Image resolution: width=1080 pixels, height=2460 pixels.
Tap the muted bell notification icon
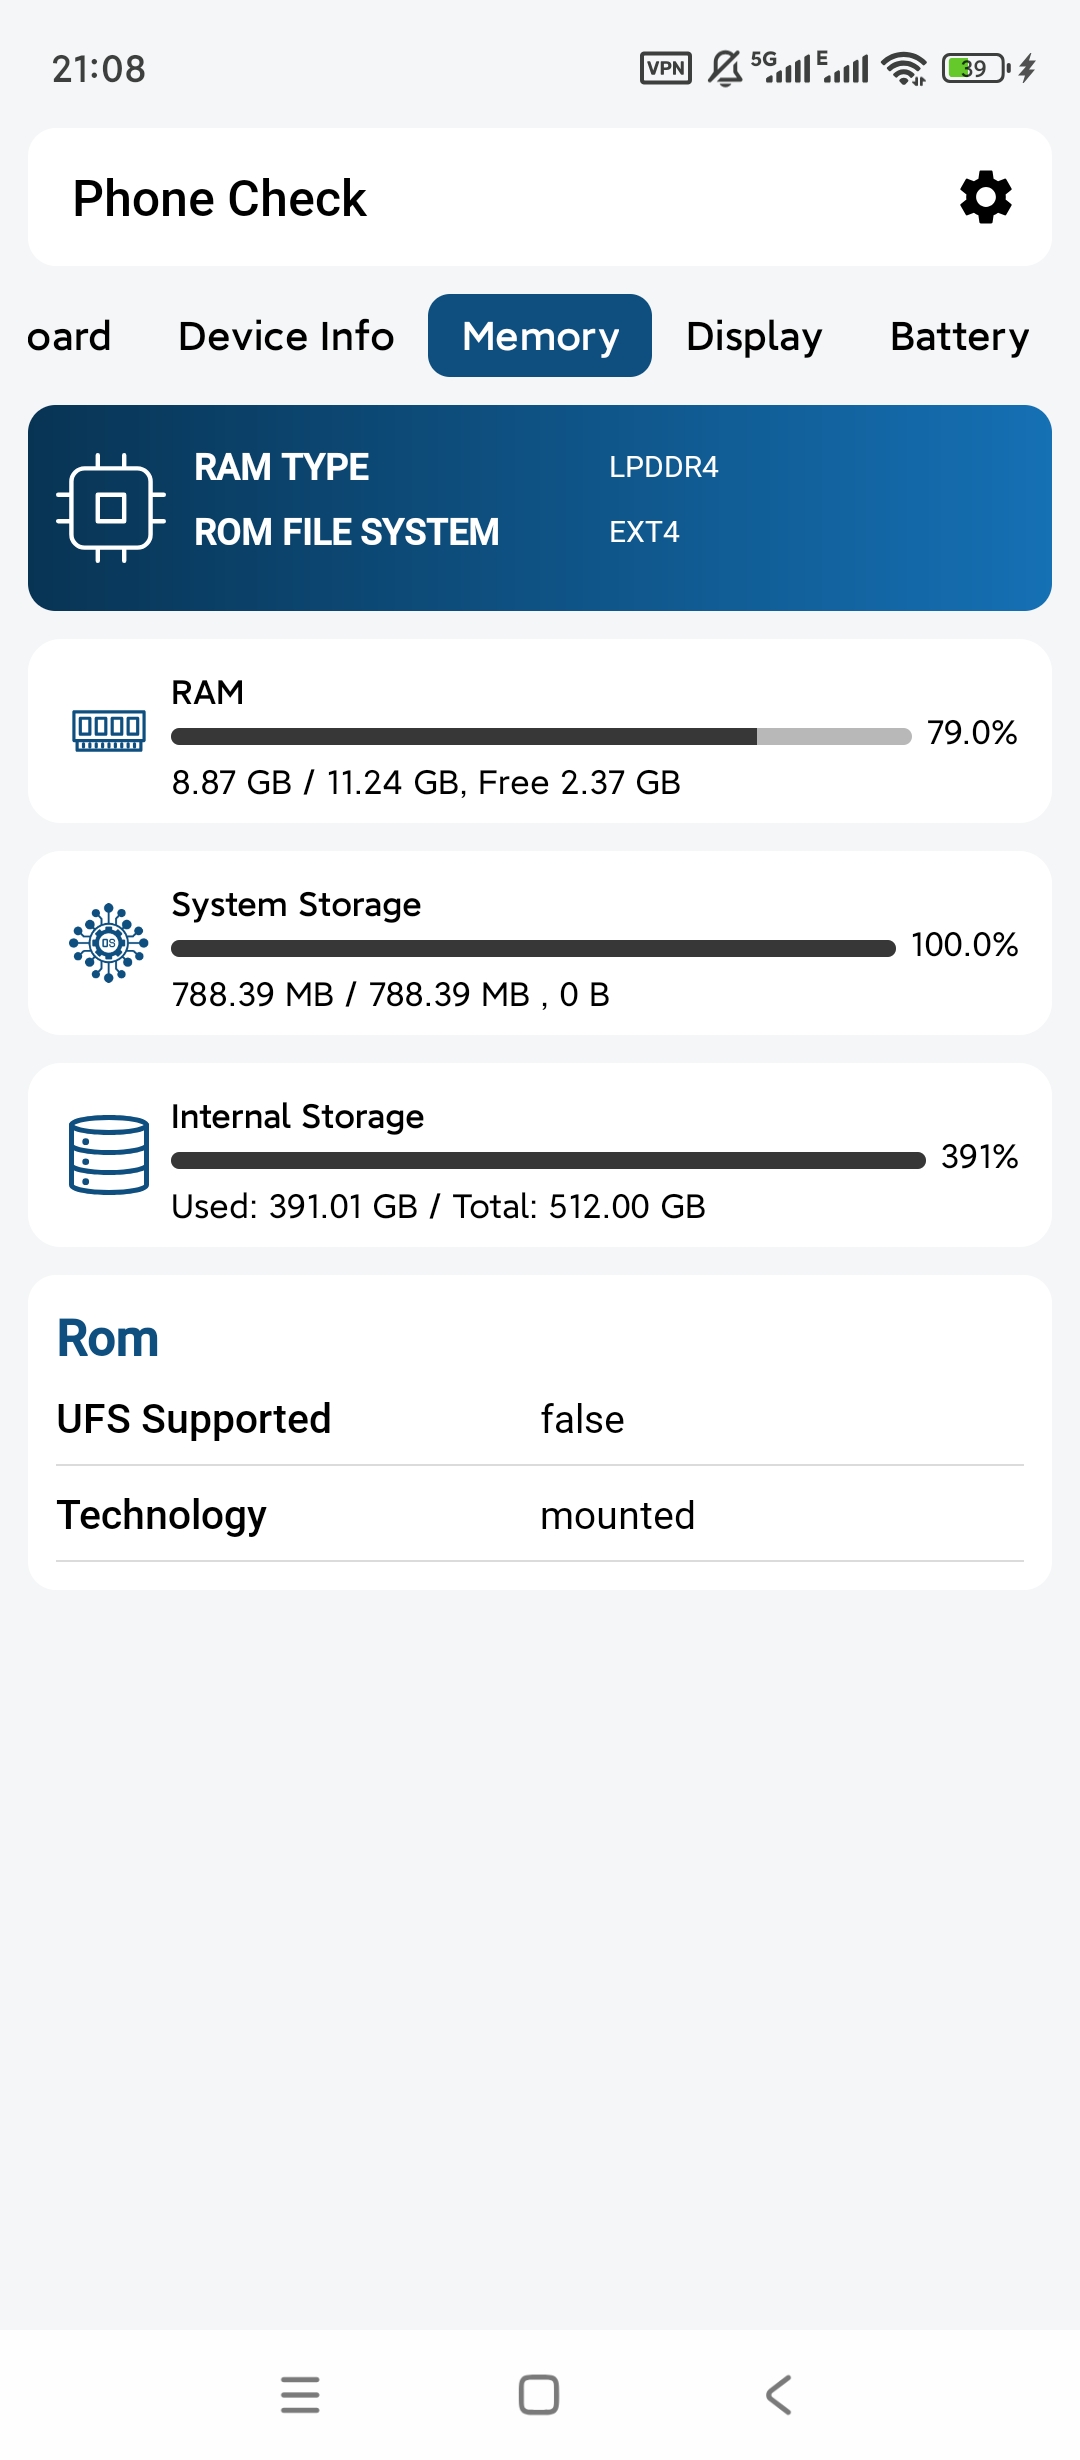point(725,68)
